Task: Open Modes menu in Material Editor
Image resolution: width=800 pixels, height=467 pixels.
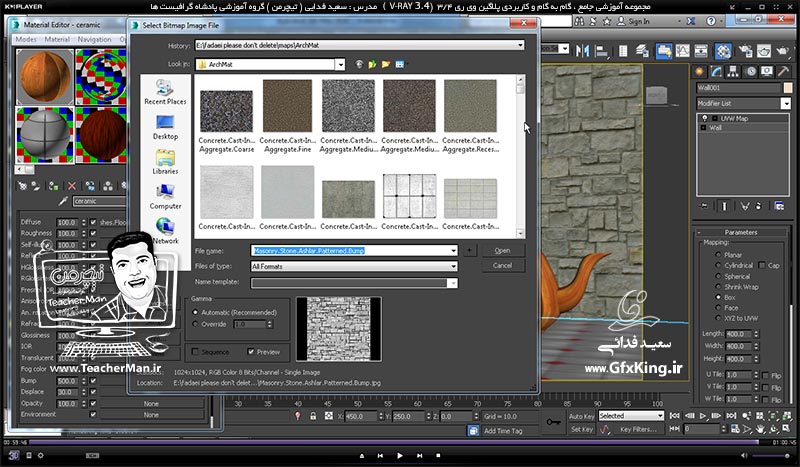Action: pos(26,39)
